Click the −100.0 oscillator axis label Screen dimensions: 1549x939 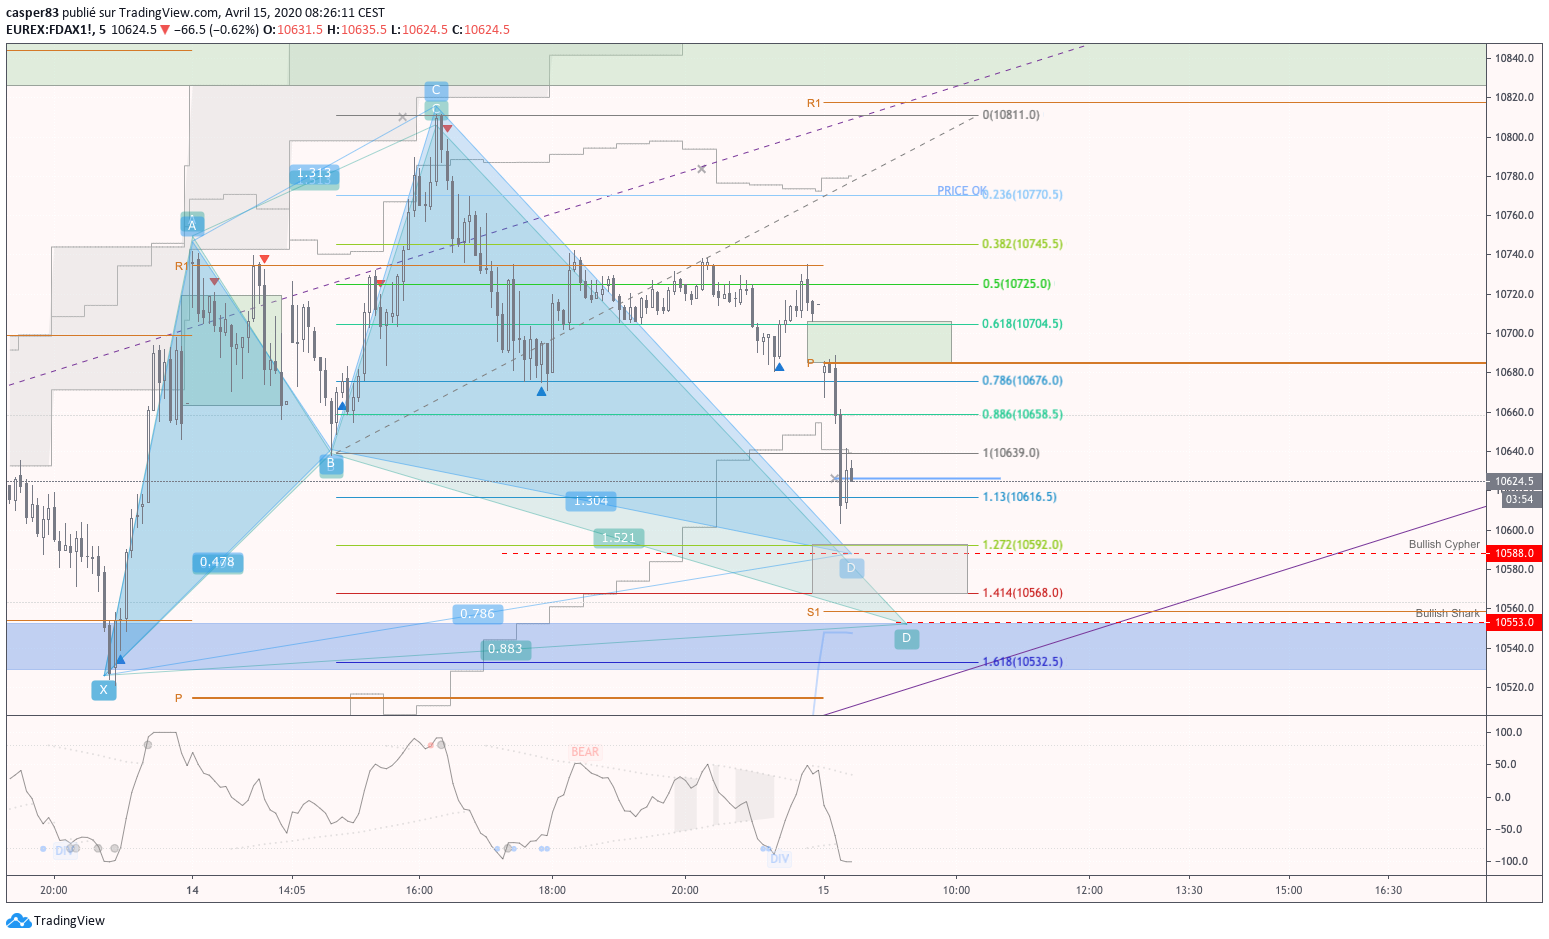pos(1511,861)
